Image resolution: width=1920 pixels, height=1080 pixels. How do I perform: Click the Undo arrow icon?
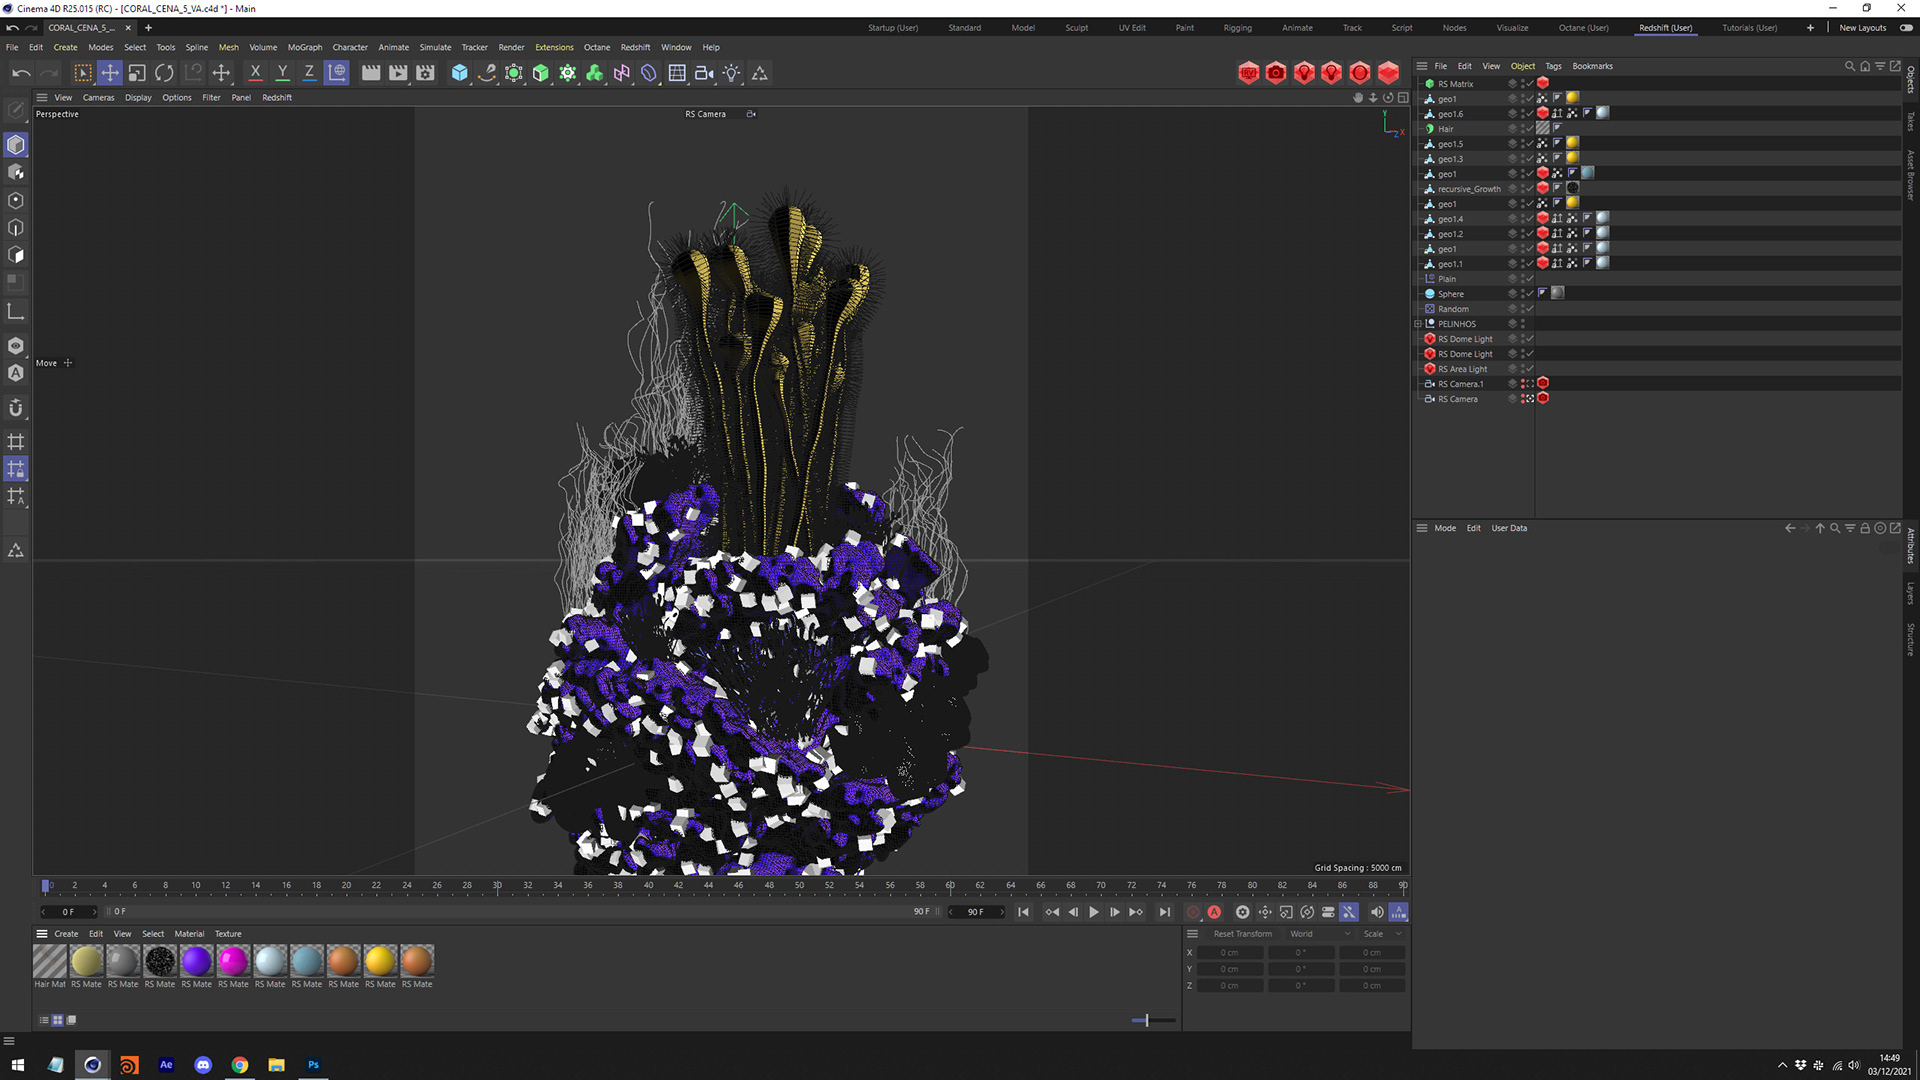click(21, 73)
